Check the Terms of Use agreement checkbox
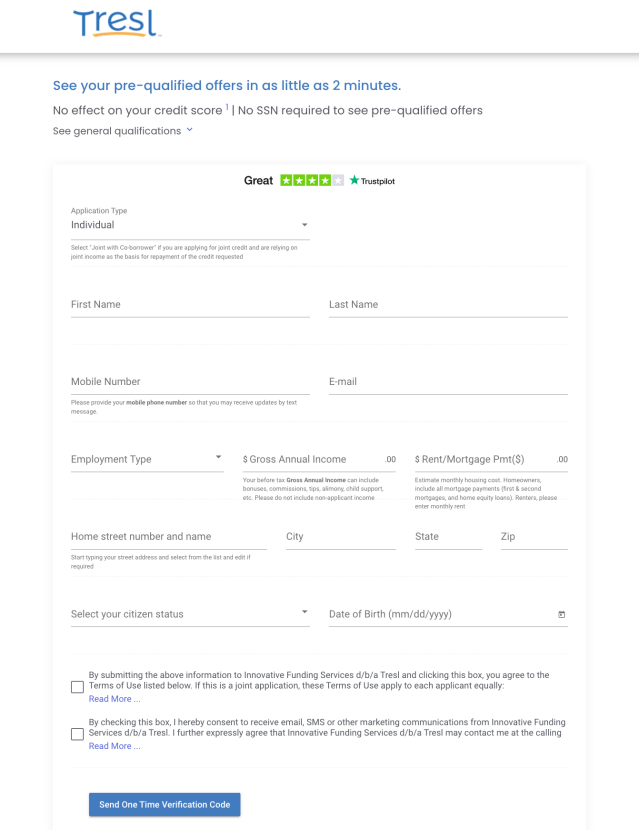639x830 pixels. tap(75, 686)
